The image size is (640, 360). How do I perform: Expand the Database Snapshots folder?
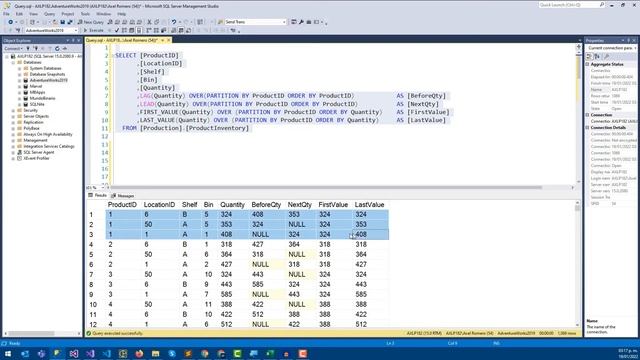pos(19,74)
